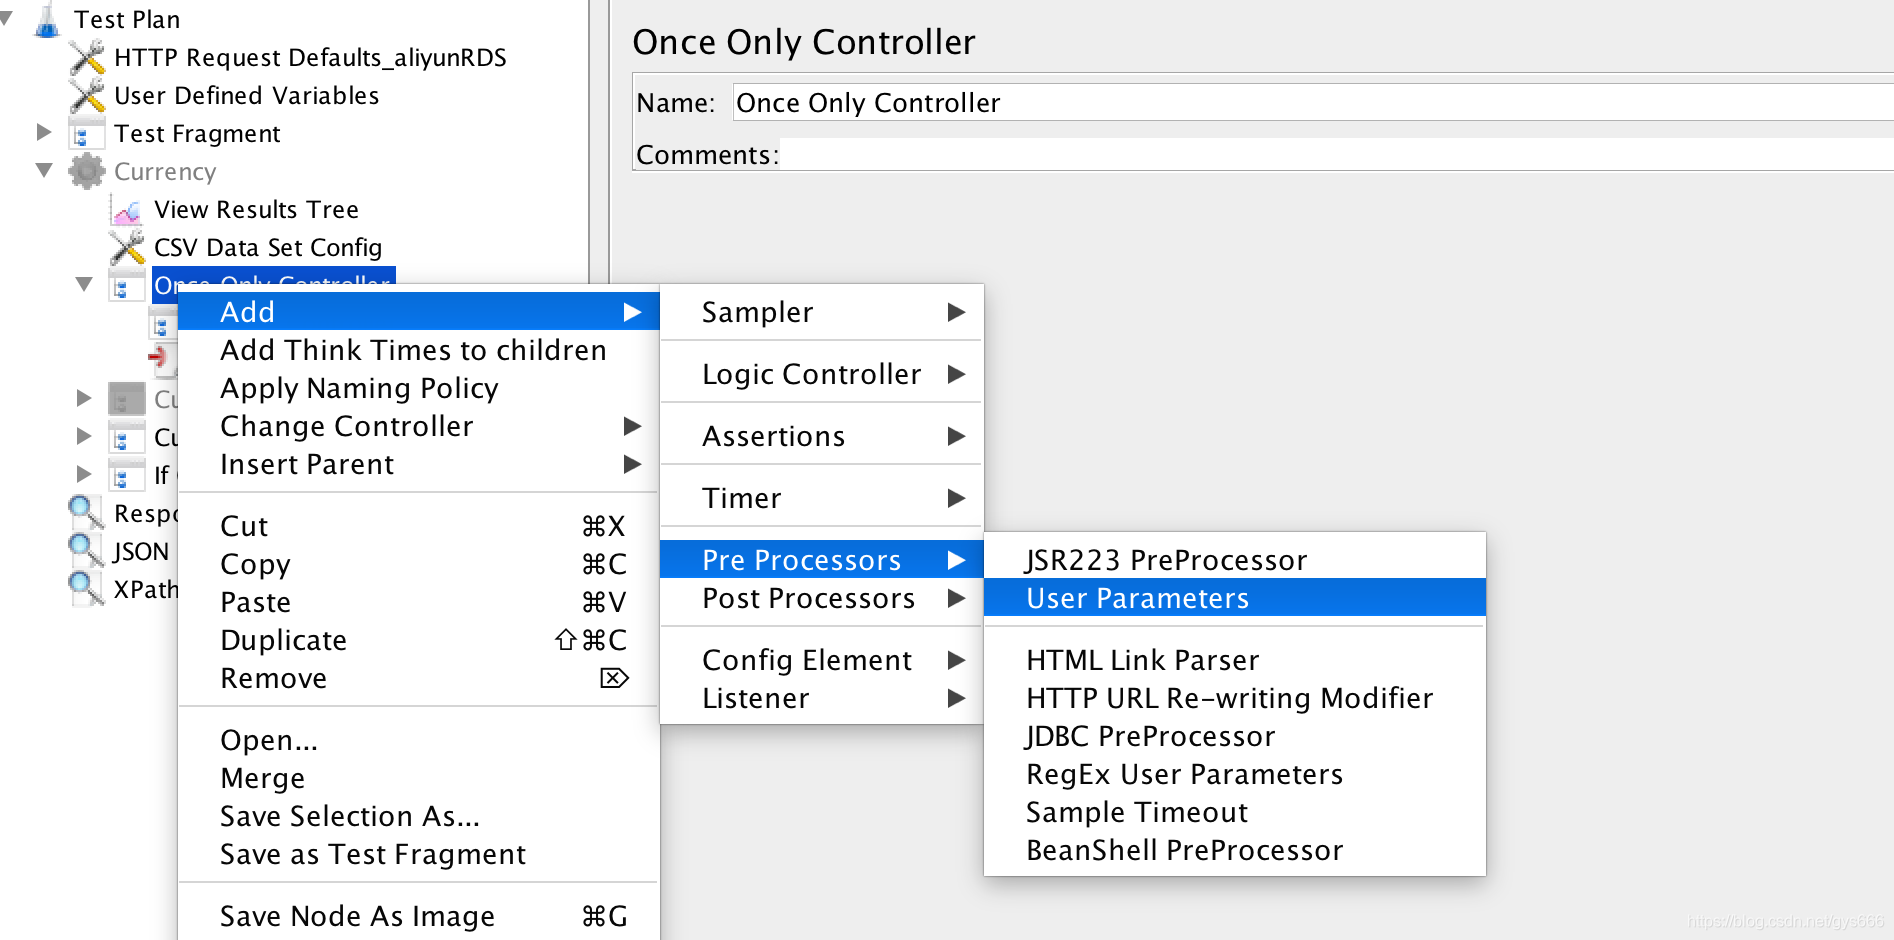1894x940 pixels.
Task: Select the Test Plan tree item
Action: [127, 19]
